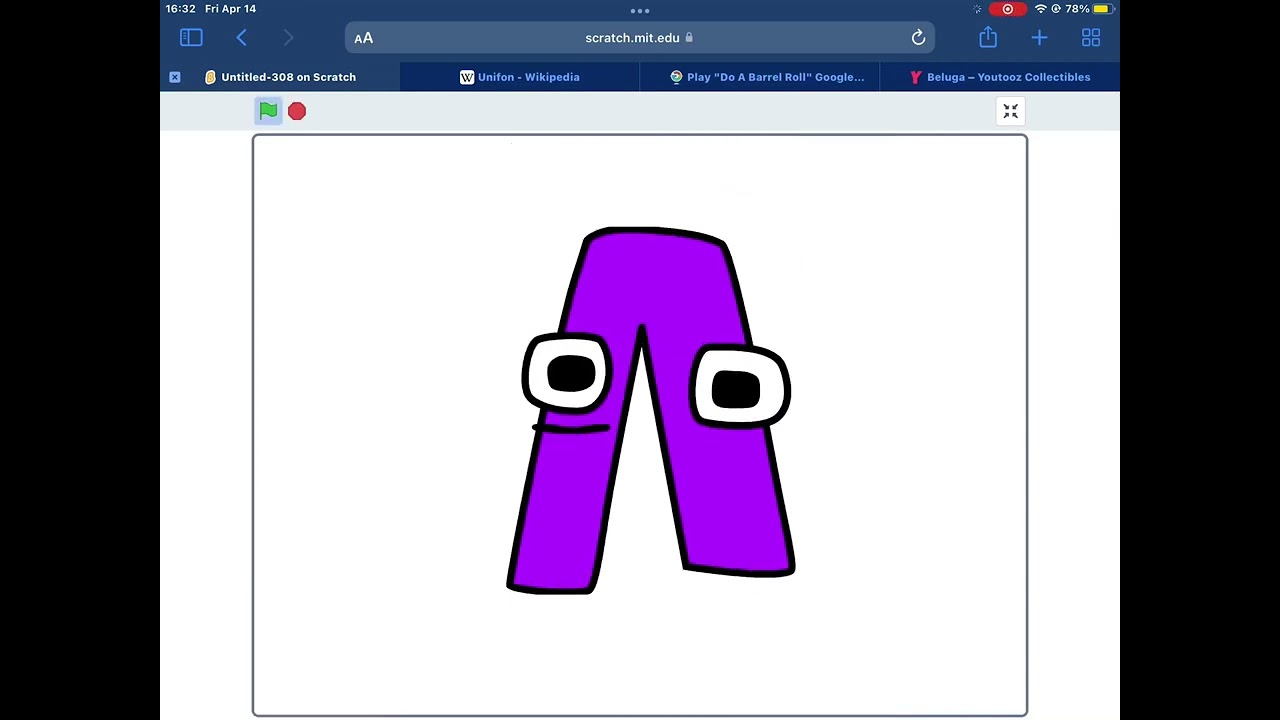Switch to Unifon – Wikipedia tab
This screenshot has height=720, width=1280.
tap(520, 77)
